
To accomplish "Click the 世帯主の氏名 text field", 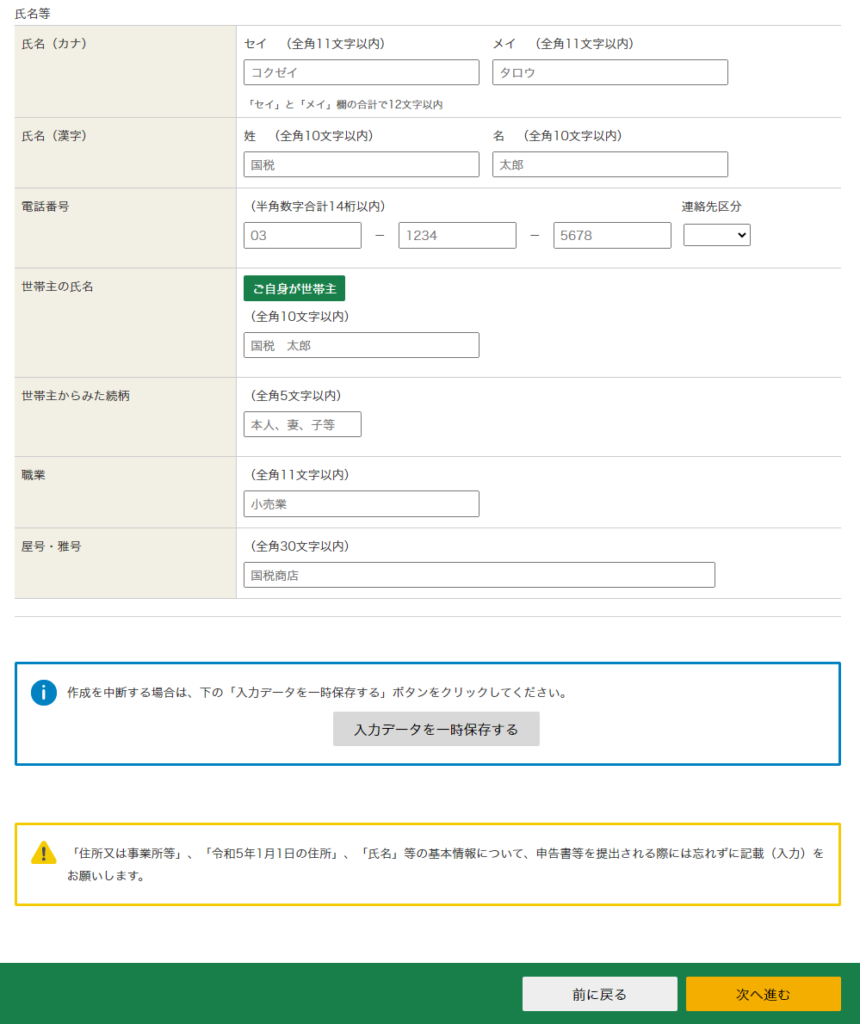I will [361, 345].
